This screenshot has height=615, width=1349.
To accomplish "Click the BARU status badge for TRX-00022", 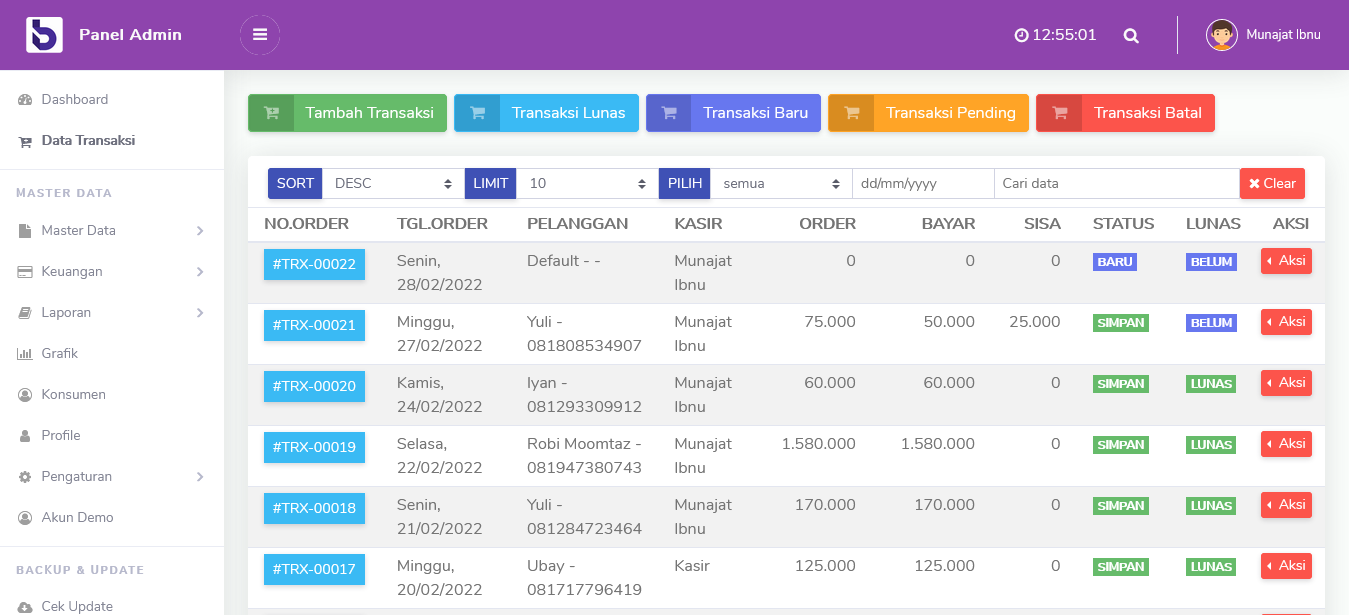I will [1115, 262].
